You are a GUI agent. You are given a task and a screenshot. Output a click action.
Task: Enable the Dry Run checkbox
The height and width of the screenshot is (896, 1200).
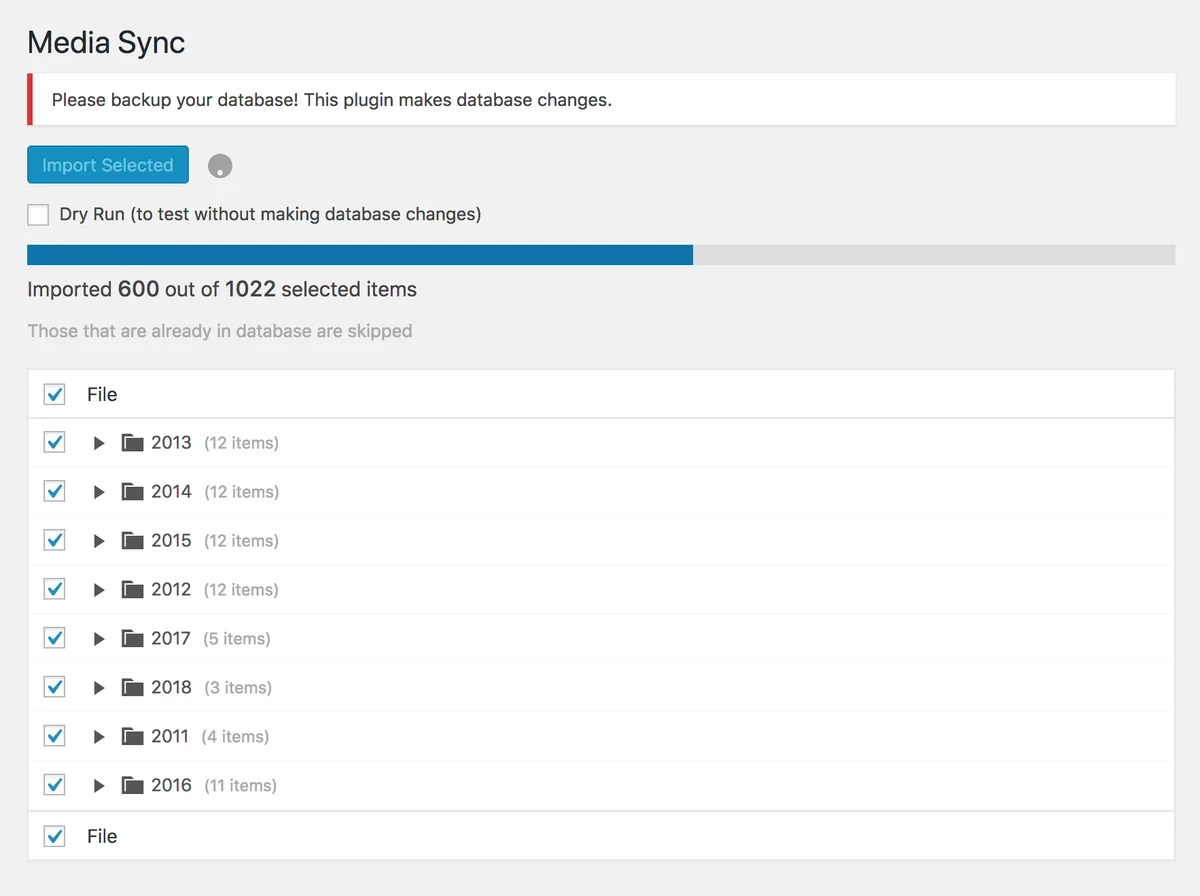38,214
